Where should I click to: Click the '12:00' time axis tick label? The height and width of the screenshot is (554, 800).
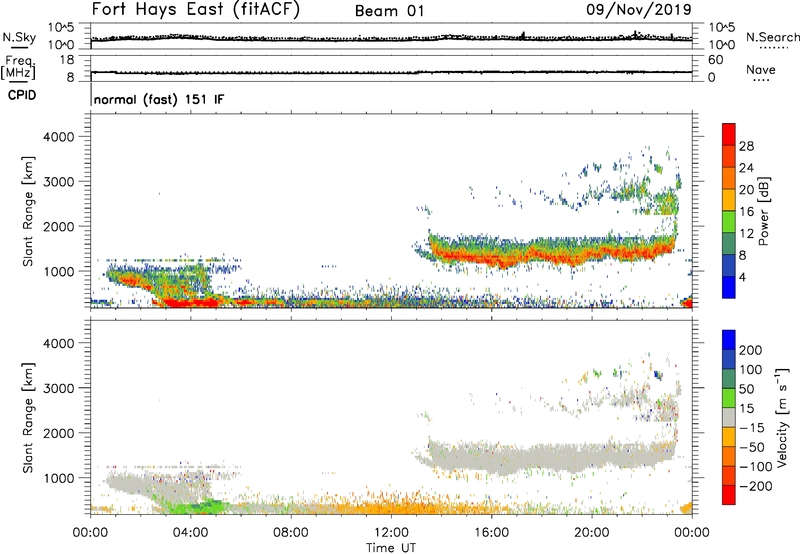pyautogui.click(x=391, y=533)
